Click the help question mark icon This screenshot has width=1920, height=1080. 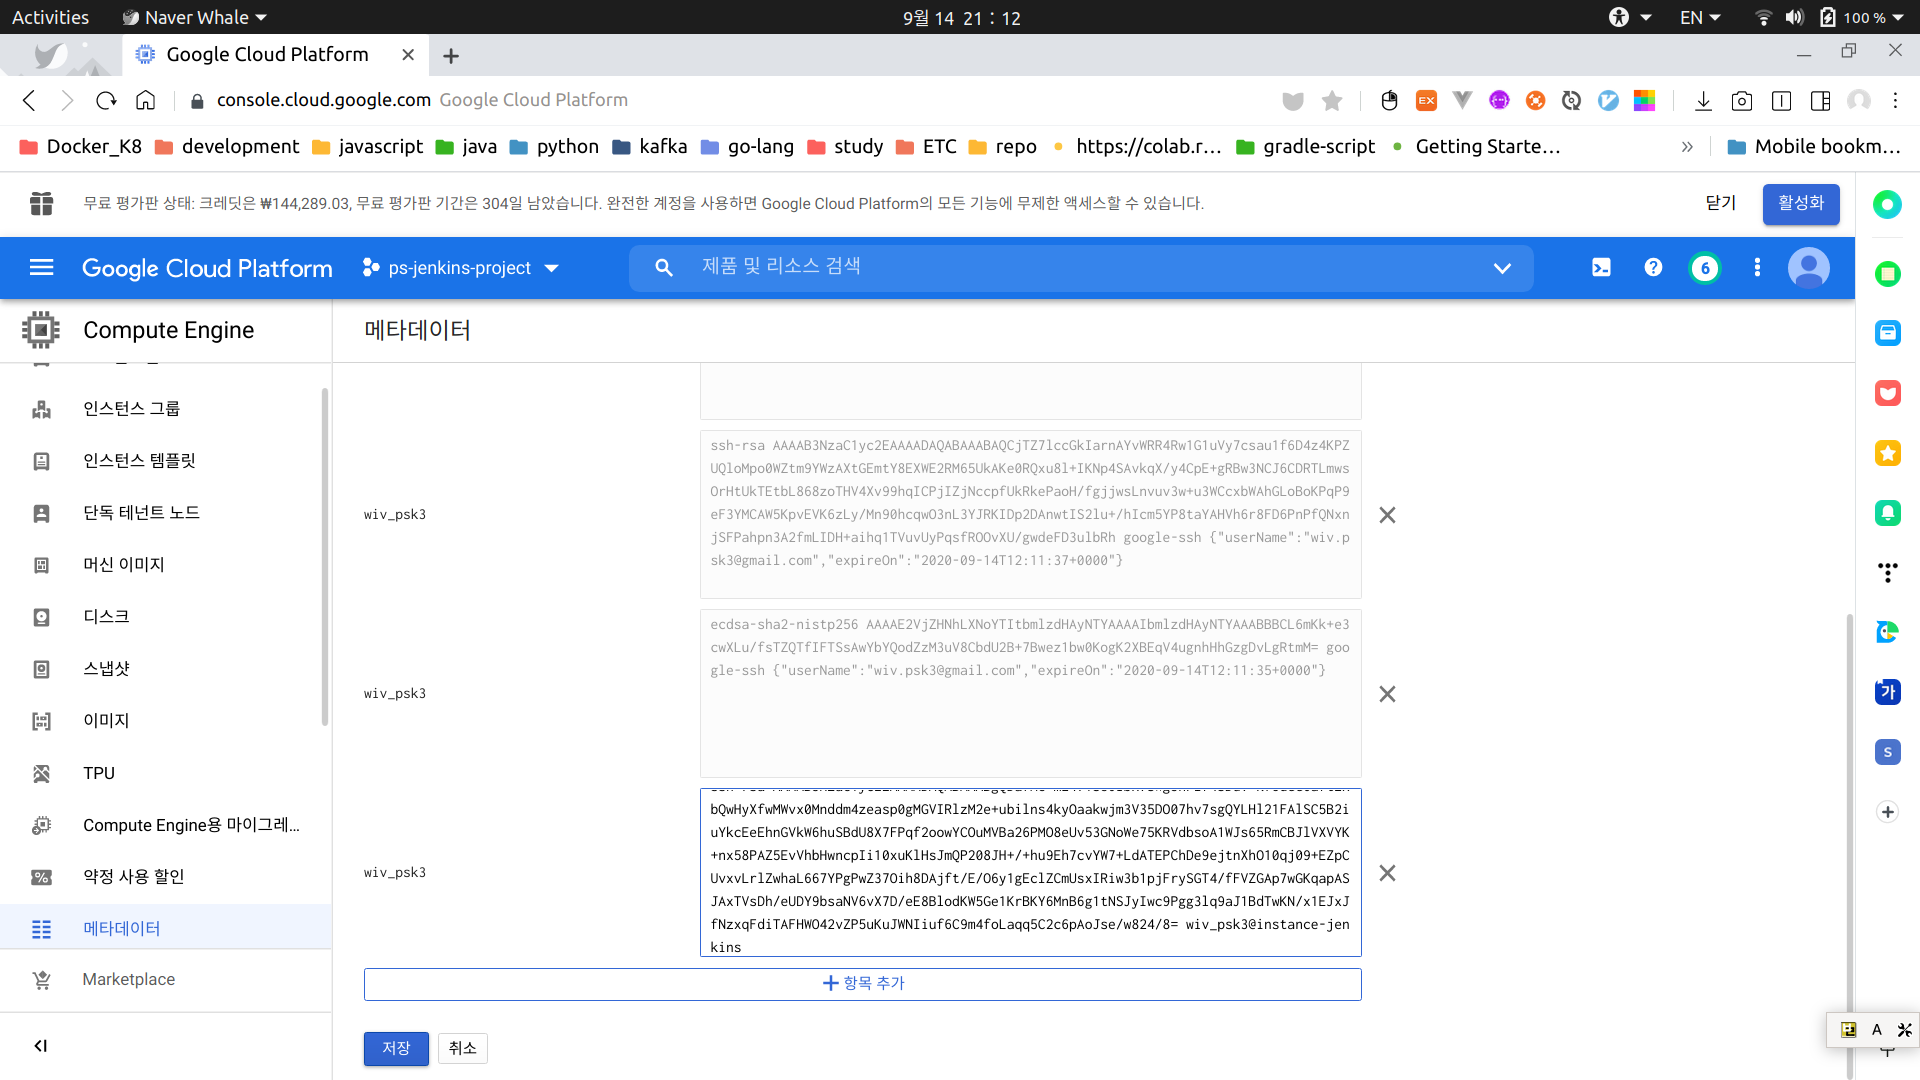[1653, 267]
